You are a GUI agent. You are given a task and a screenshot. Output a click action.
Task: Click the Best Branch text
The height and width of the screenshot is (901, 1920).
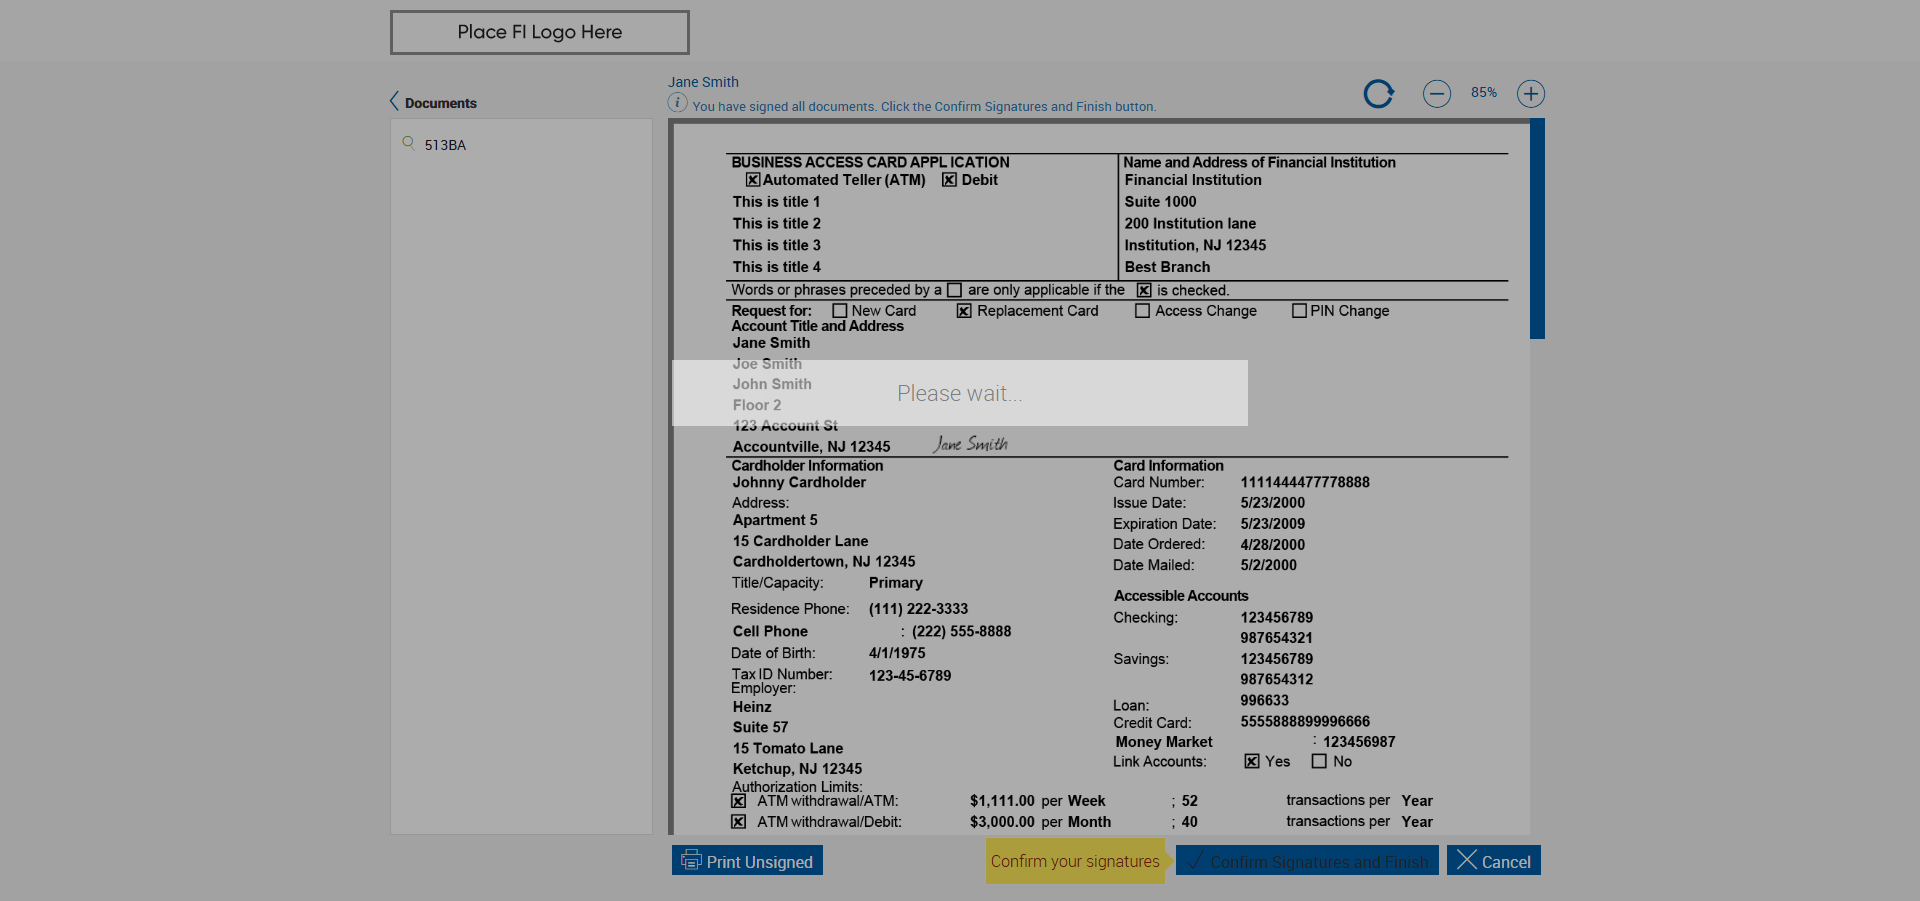tap(1167, 267)
